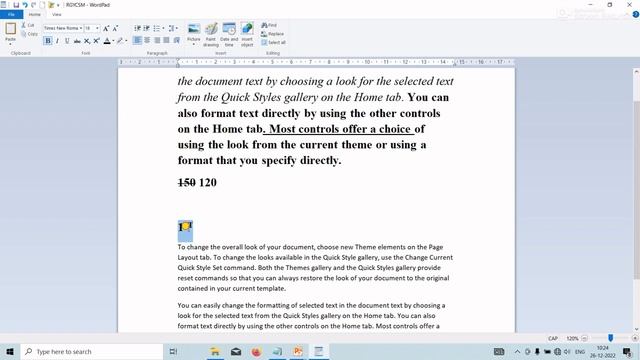Click the Shrink font icon

tap(116, 28)
